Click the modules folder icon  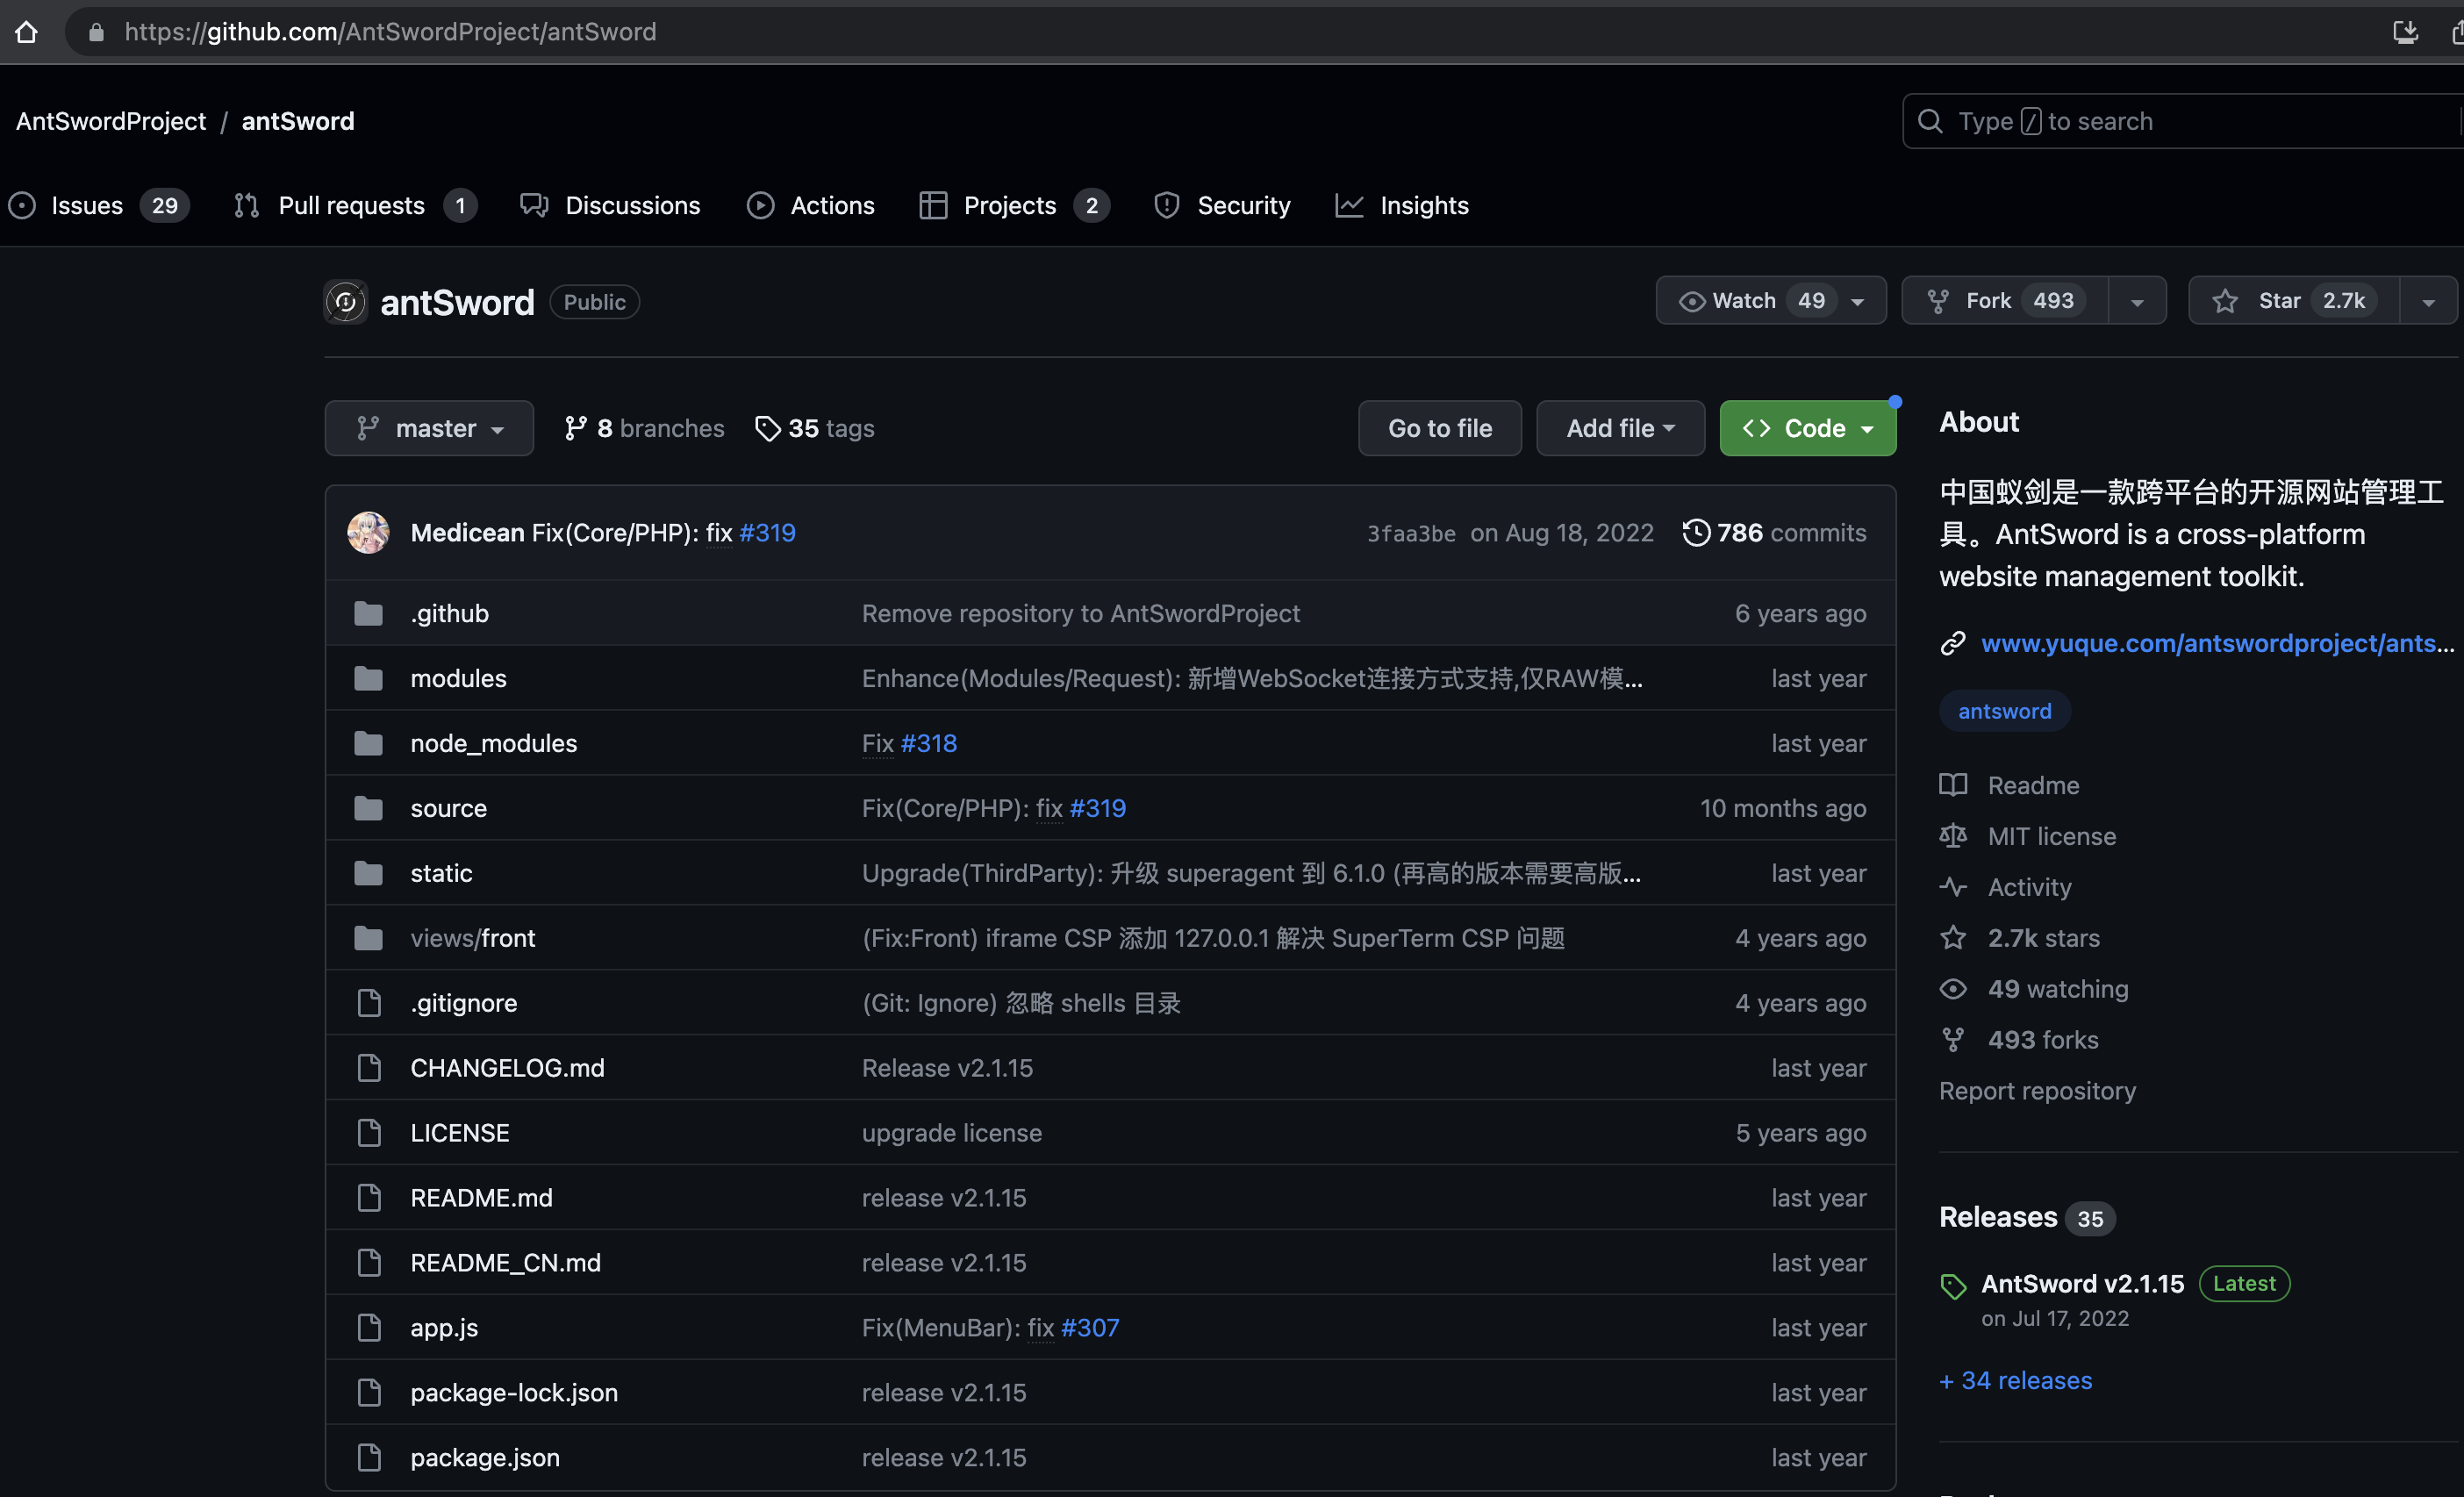click(368, 679)
